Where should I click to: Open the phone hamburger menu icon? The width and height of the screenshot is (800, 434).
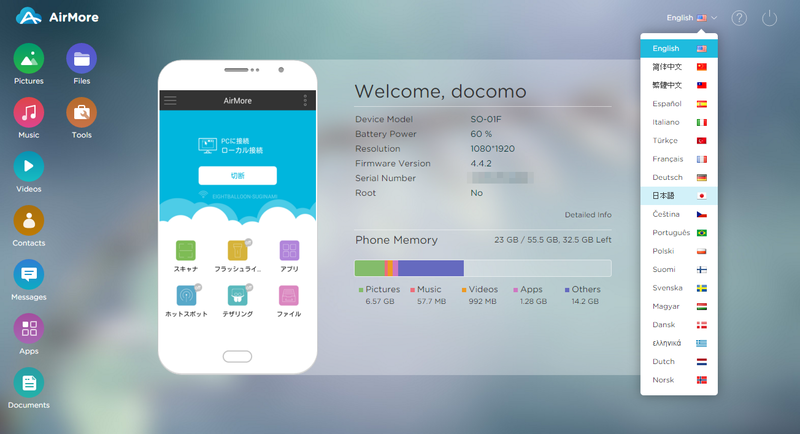170,100
